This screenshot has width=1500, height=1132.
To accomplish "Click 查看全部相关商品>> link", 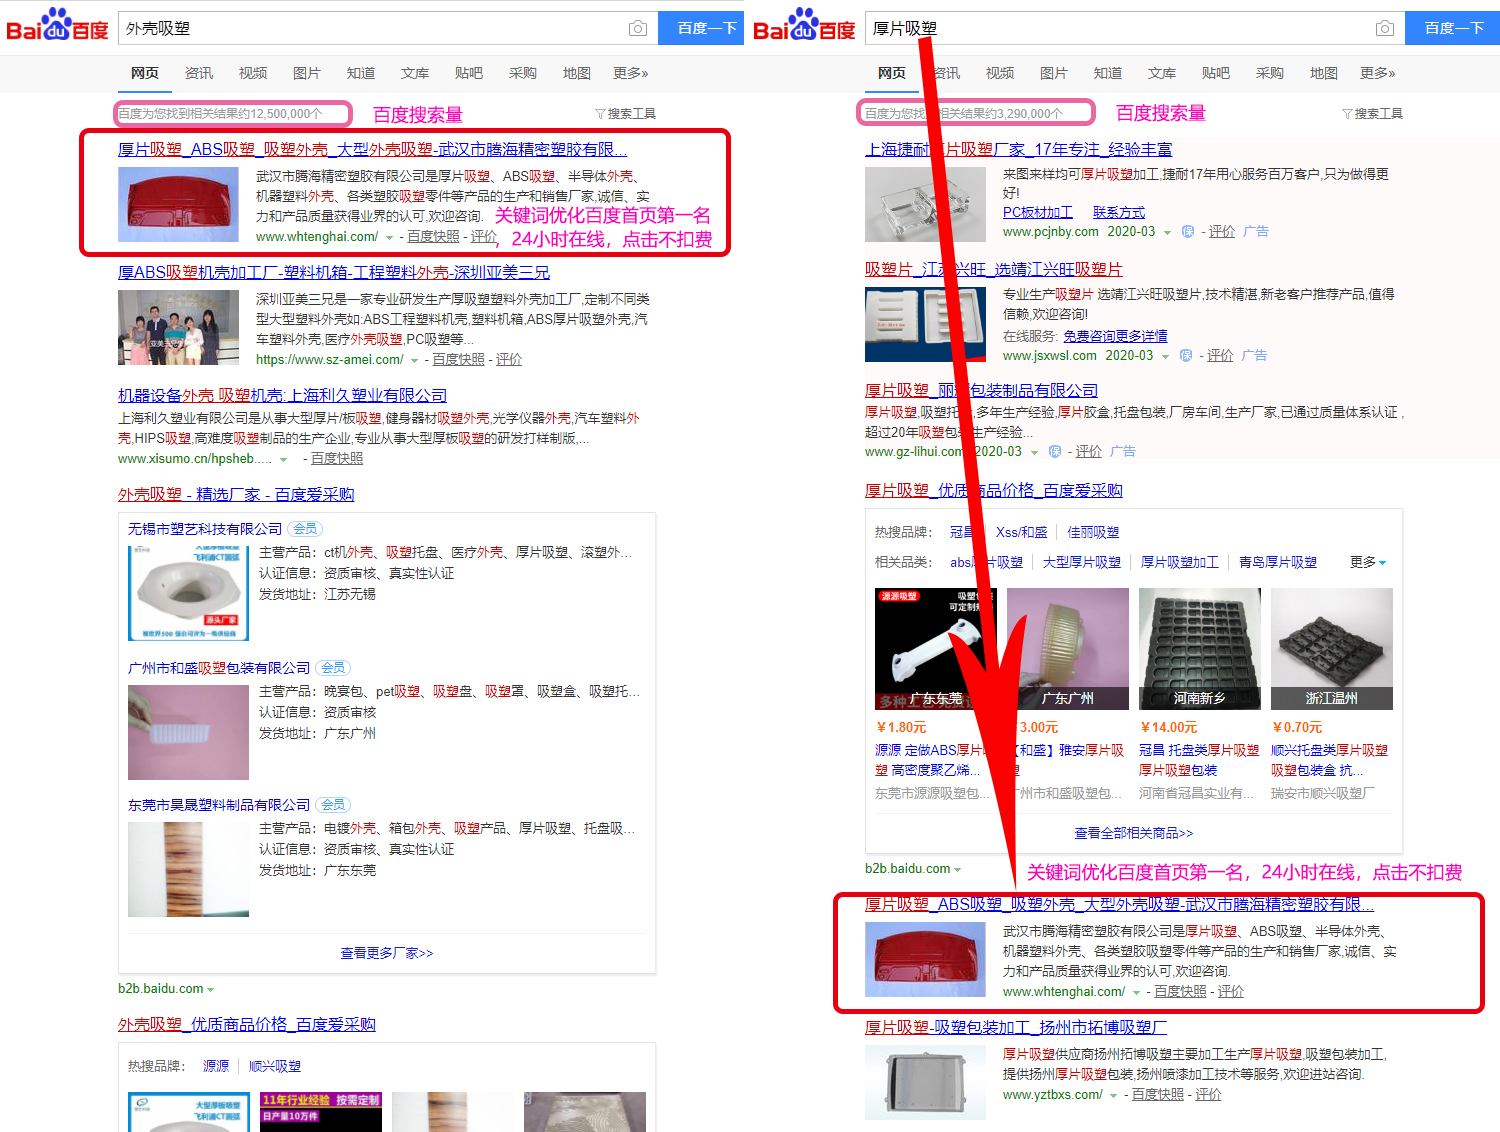I will pos(1134,833).
